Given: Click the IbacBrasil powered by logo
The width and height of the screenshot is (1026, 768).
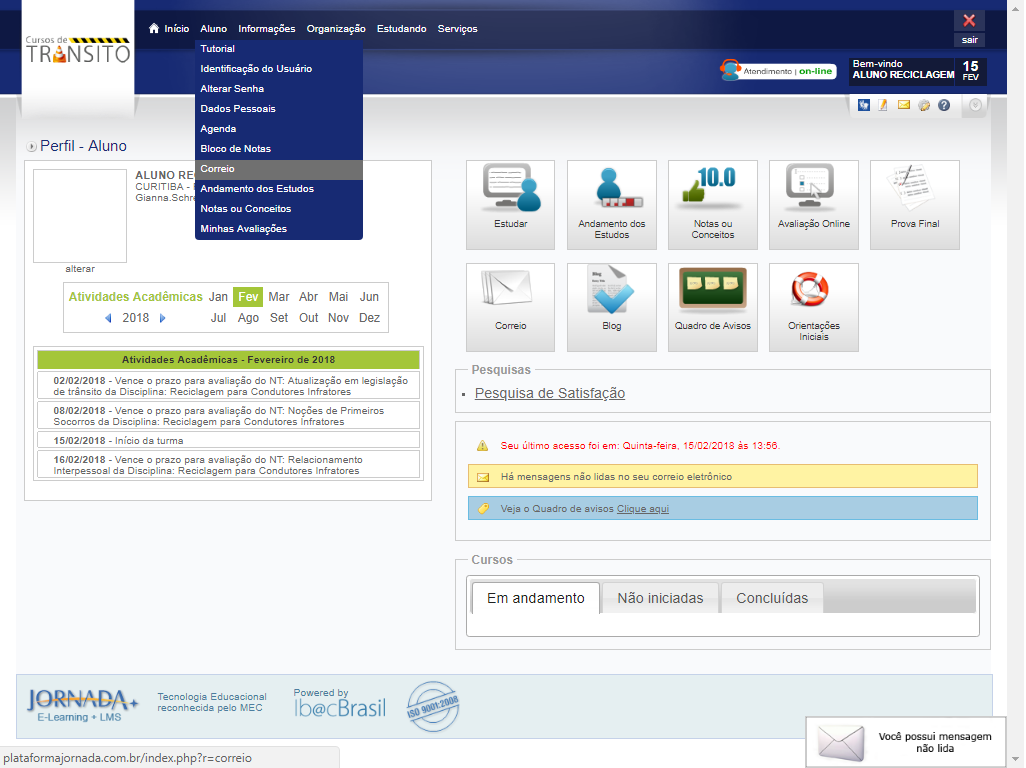Looking at the screenshot, I should (x=340, y=703).
